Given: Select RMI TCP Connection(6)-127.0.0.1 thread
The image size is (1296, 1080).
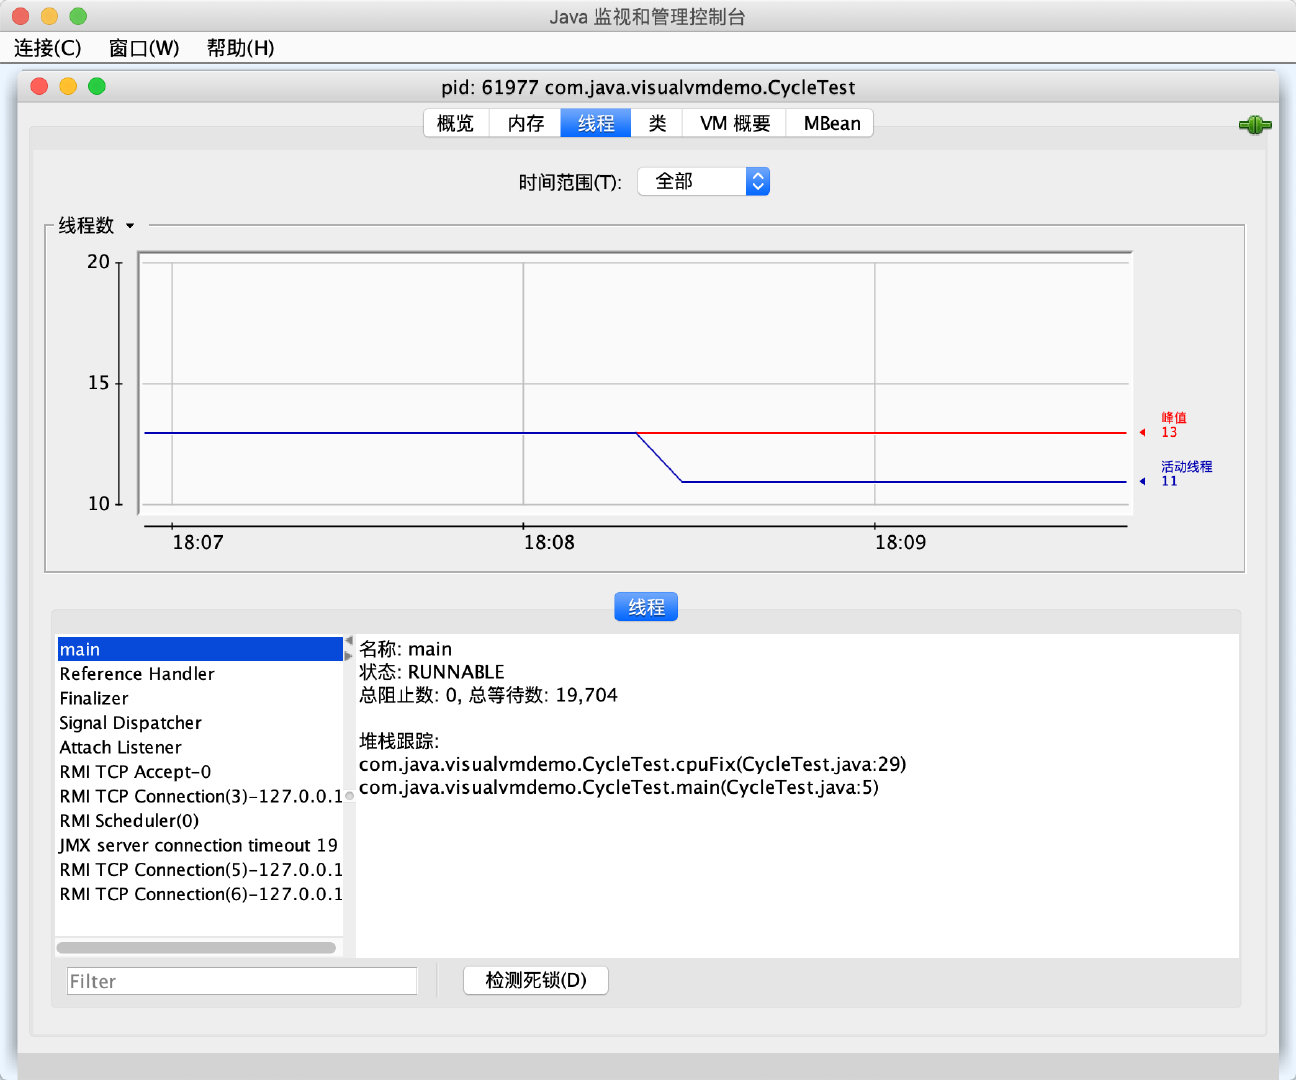Looking at the screenshot, I should click(x=200, y=894).
